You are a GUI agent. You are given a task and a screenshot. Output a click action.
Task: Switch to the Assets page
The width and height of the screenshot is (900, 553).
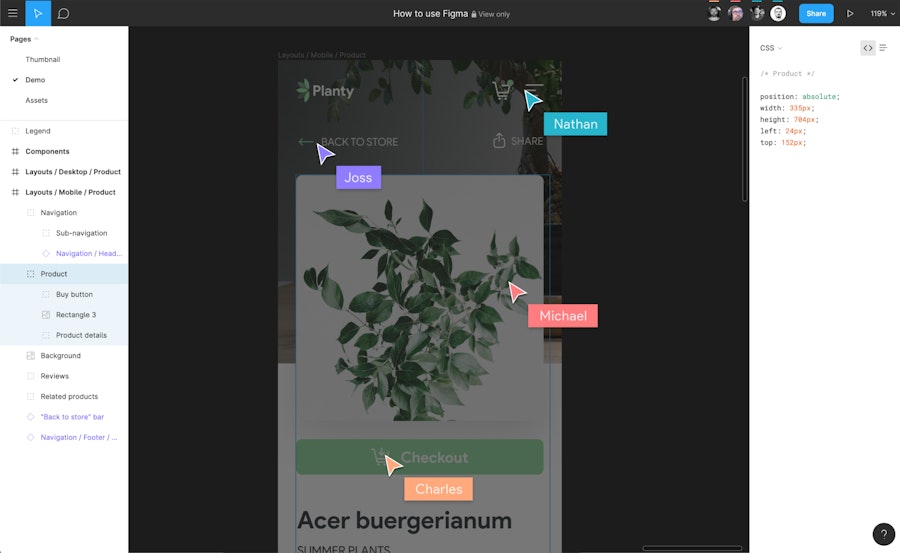36,100
